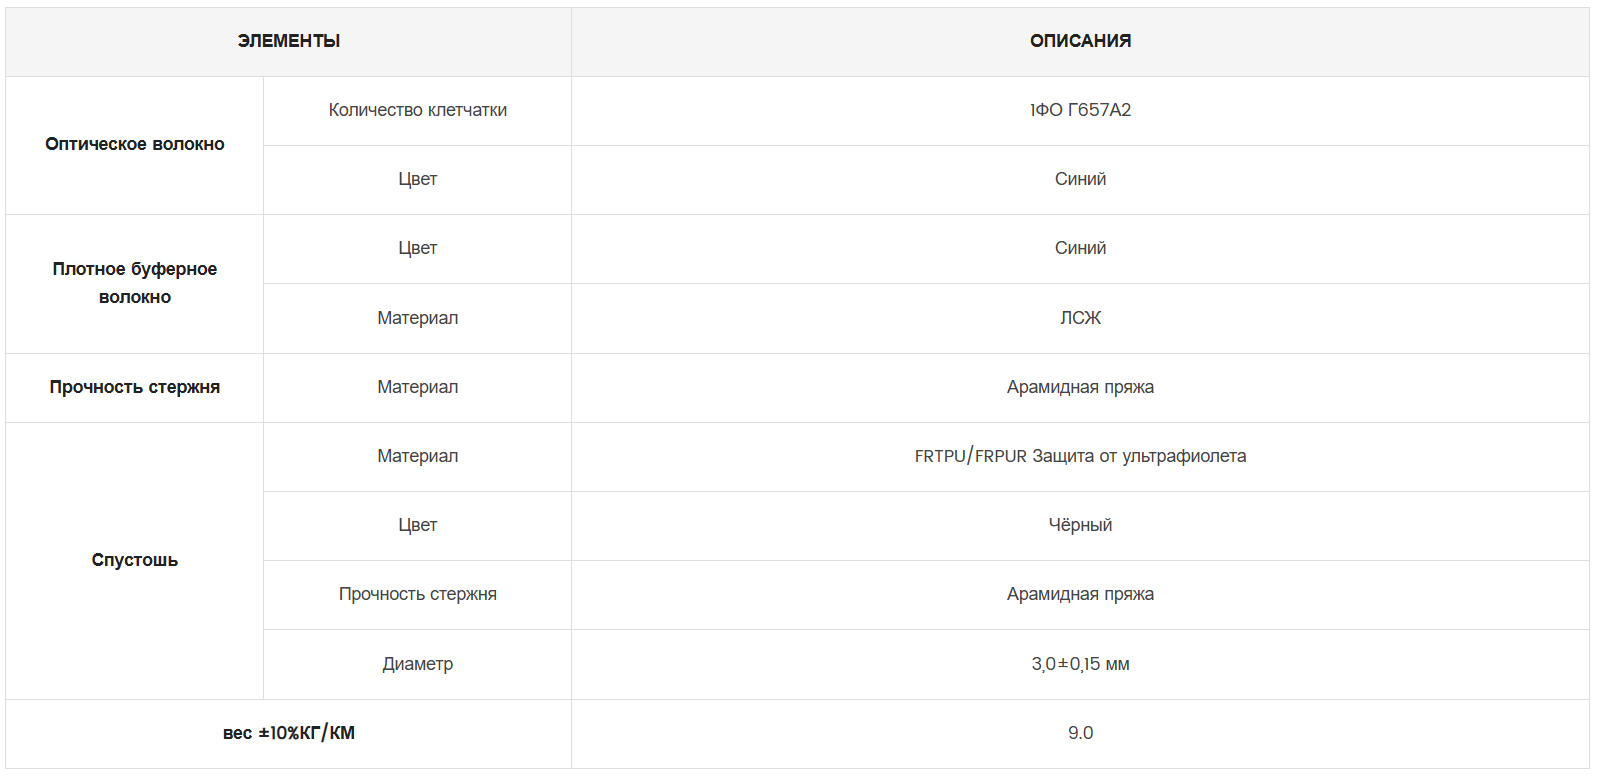This screenshot has width=1599, height=778.
Task: Click Материал cell beside FRTPU/FRPUR
Action: click(417, 456)
